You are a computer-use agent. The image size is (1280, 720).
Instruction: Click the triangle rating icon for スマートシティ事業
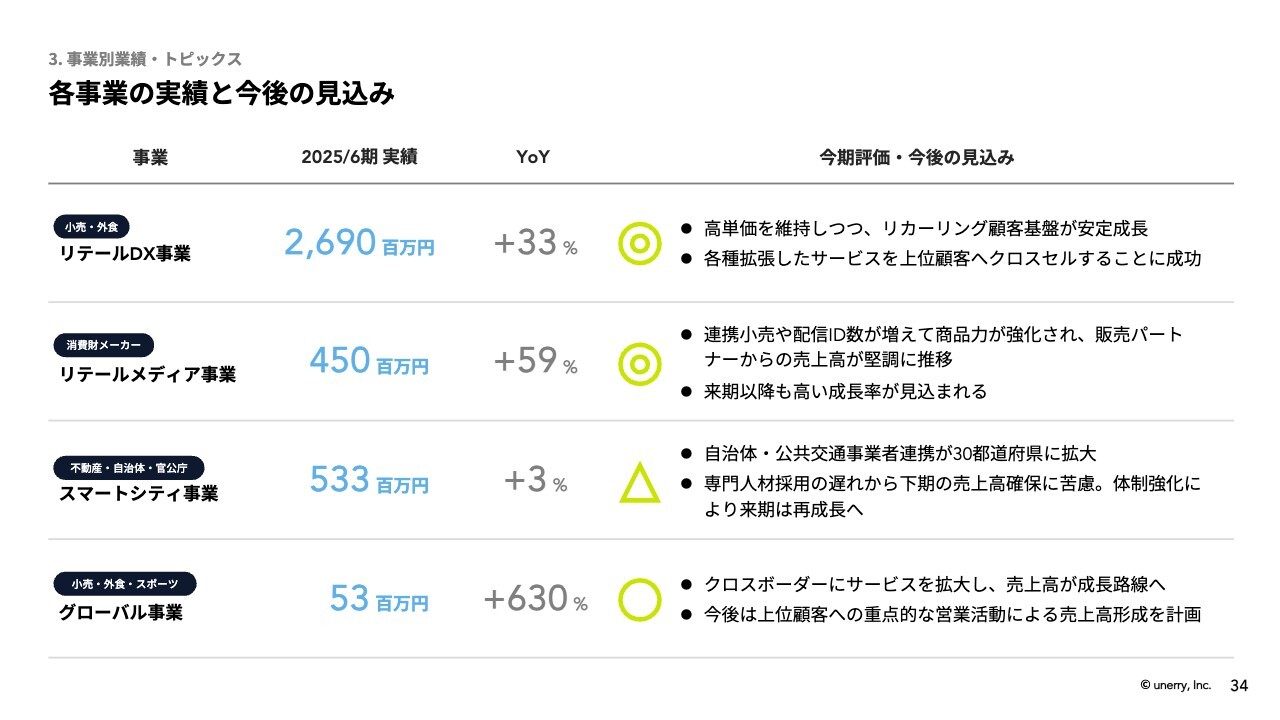pos(640,483)
